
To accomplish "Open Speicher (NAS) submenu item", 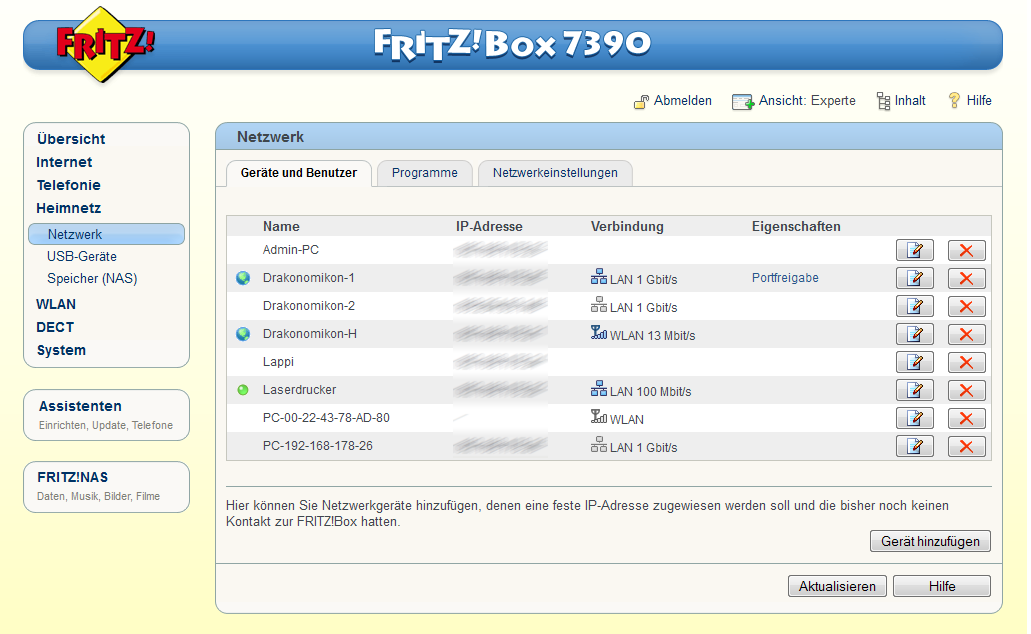I will click(x=92, y=279).
